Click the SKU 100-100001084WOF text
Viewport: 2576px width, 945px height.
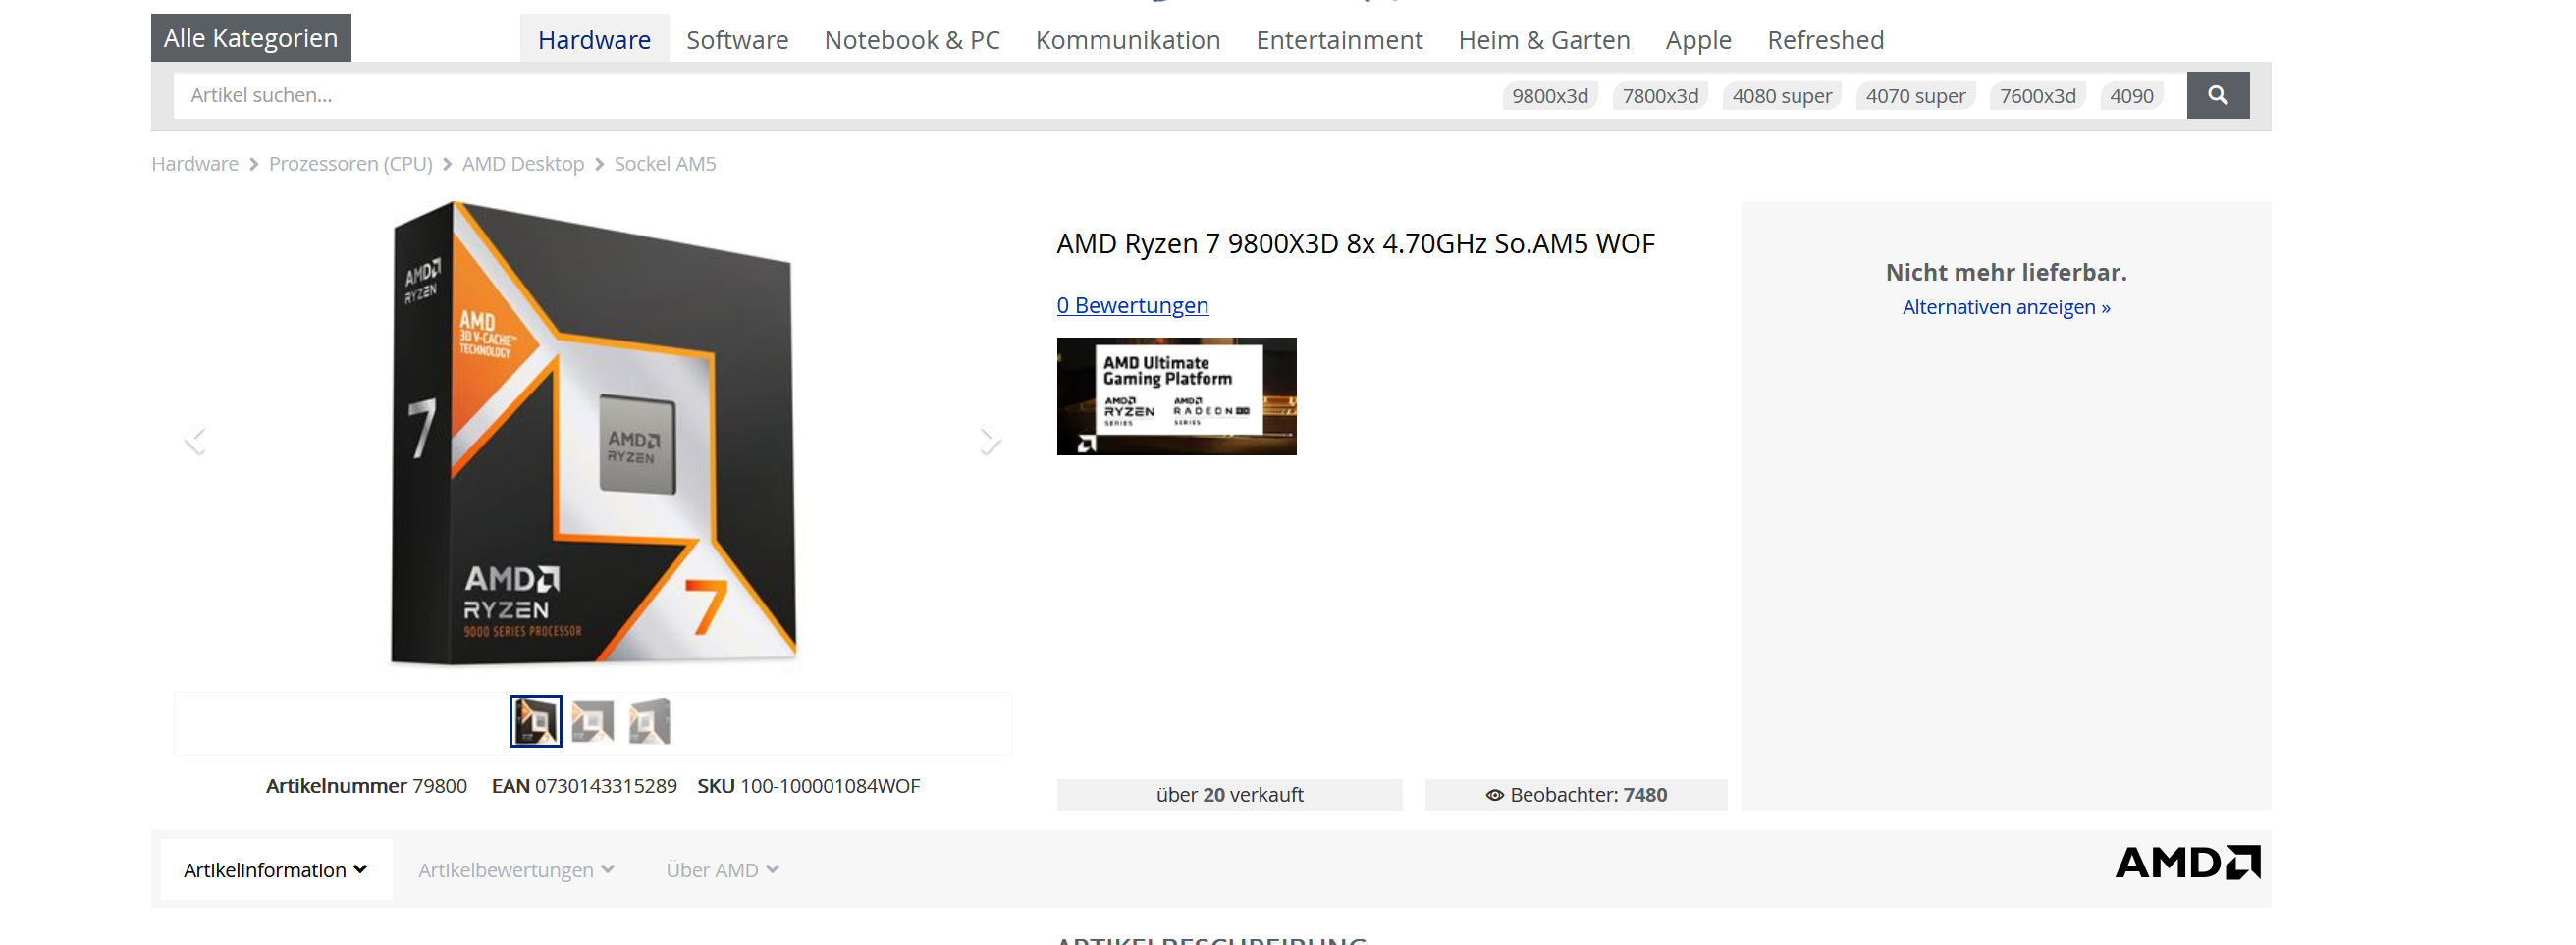tap(808, 786)
